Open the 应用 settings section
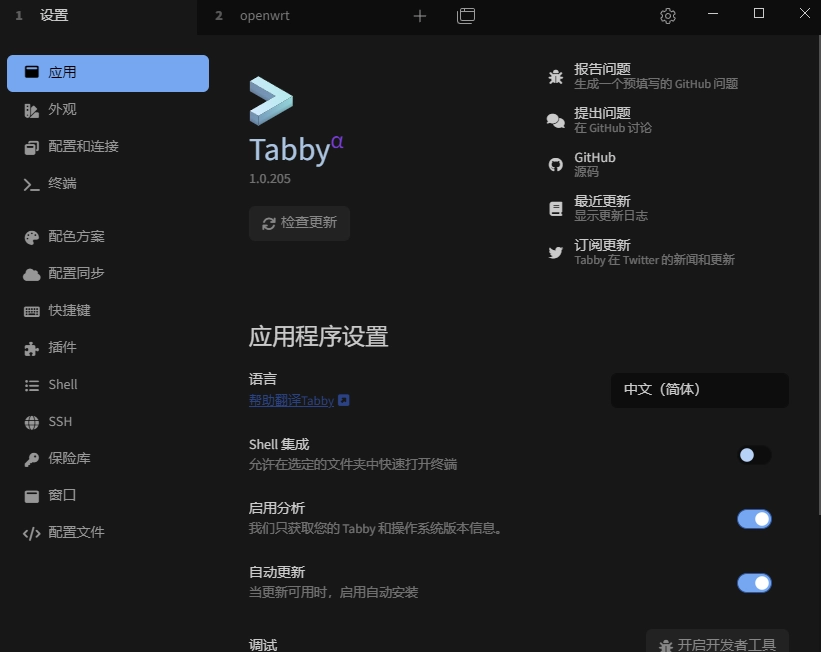 [108, 73]
